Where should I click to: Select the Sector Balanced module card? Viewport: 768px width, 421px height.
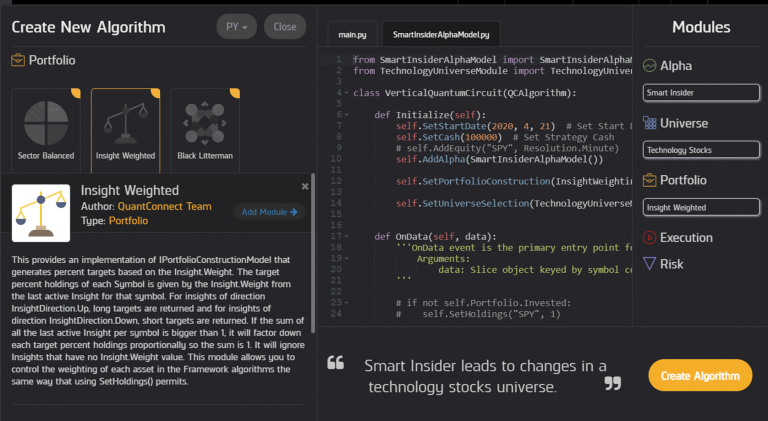pos(45,128)
